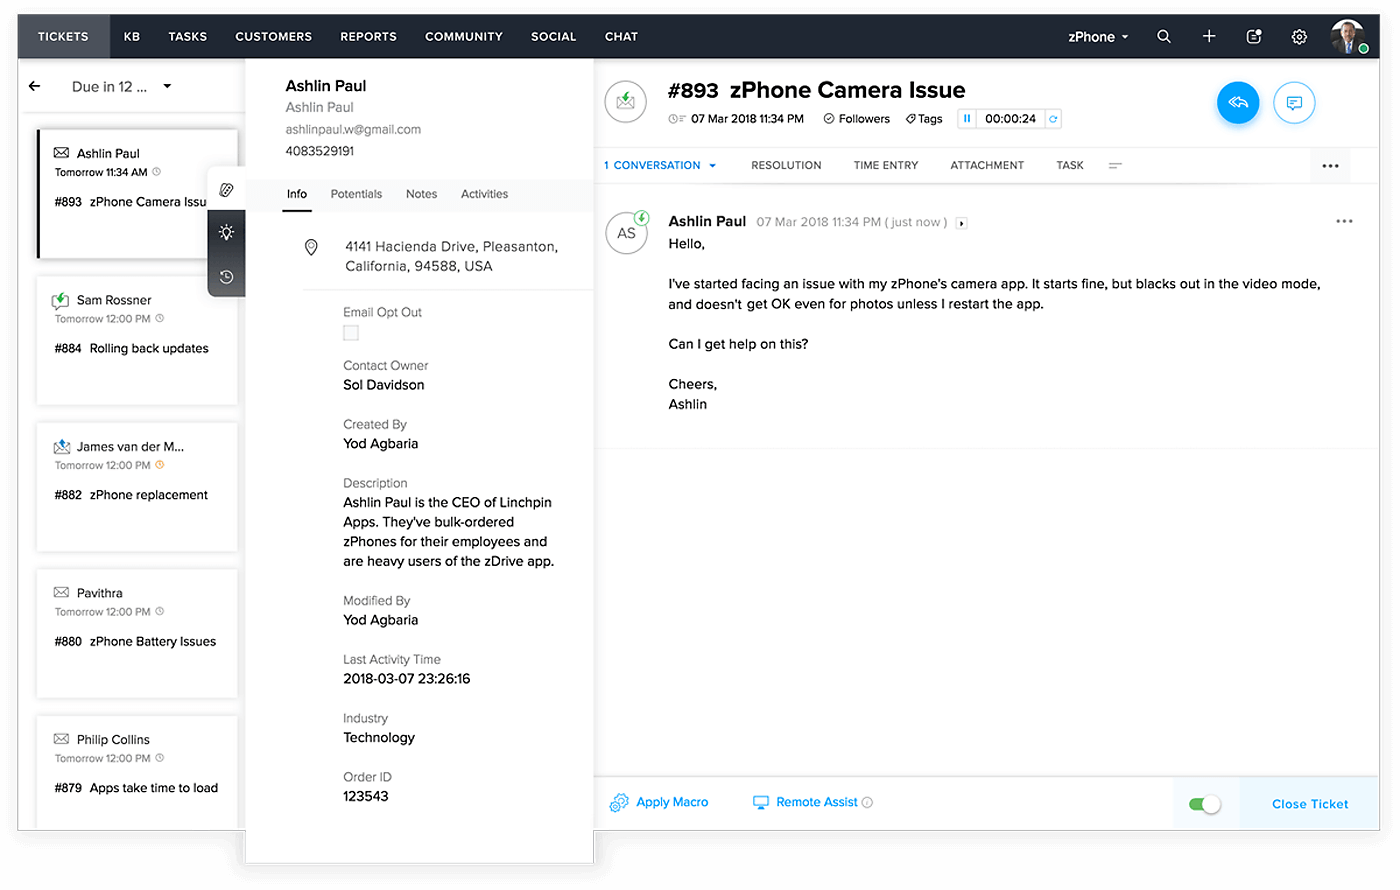Select the ticket attachments paperclip icon

click(x=226, y=188)
